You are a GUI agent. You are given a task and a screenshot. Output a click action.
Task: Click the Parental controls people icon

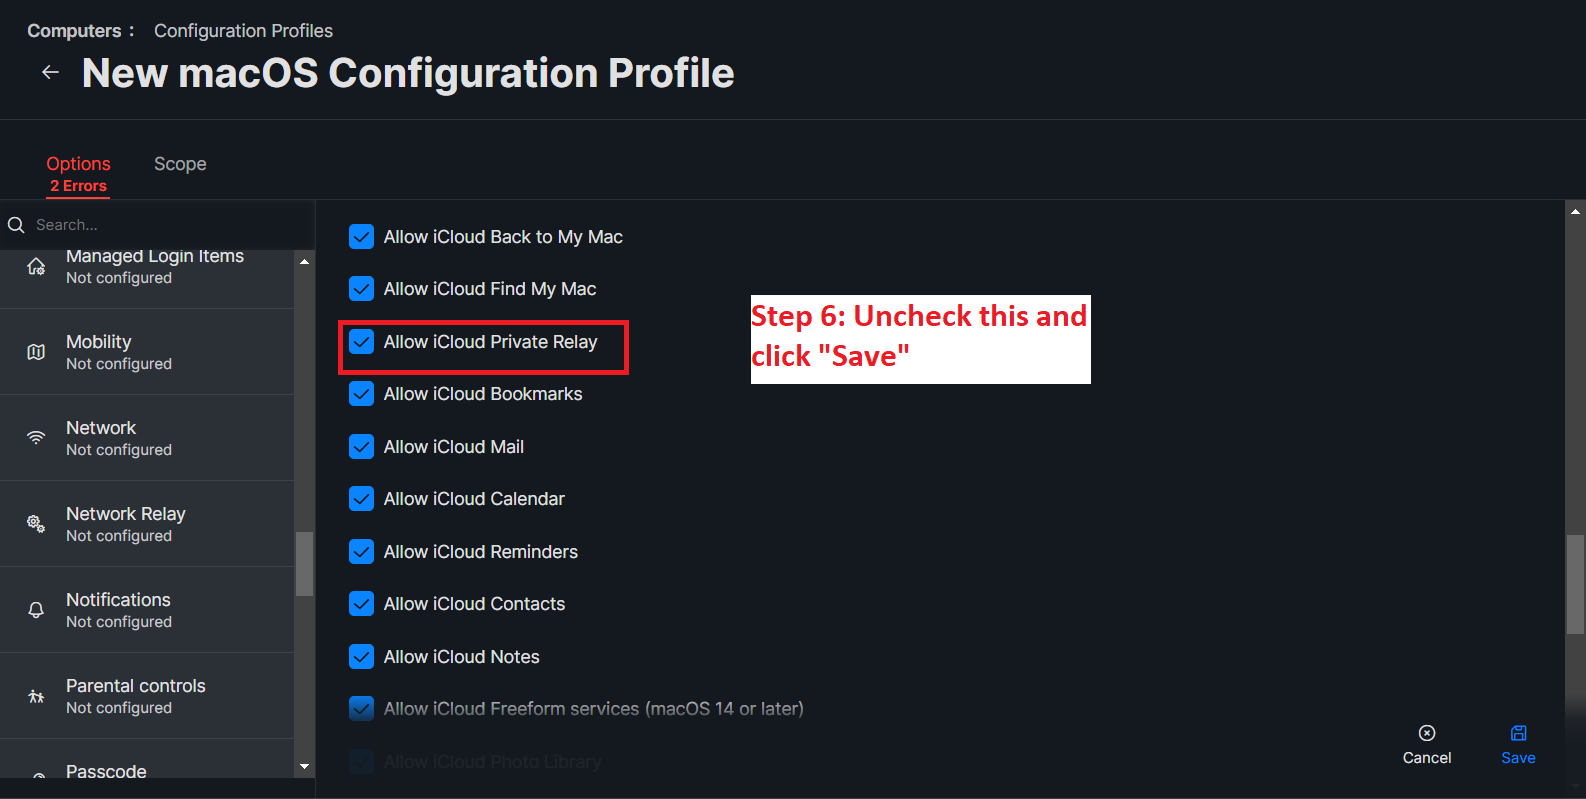36,696
